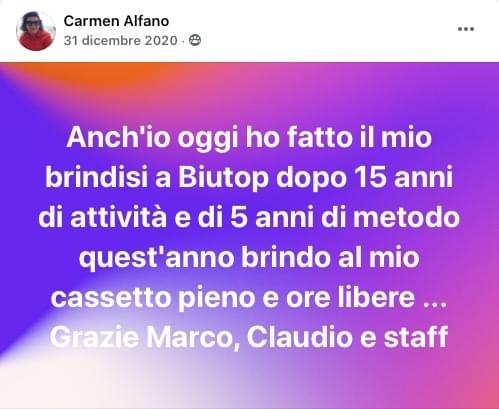The width and height of the screenshot is (499, 409).
Task: Open the three-dot post options menu
Action: tap(466, 29)
